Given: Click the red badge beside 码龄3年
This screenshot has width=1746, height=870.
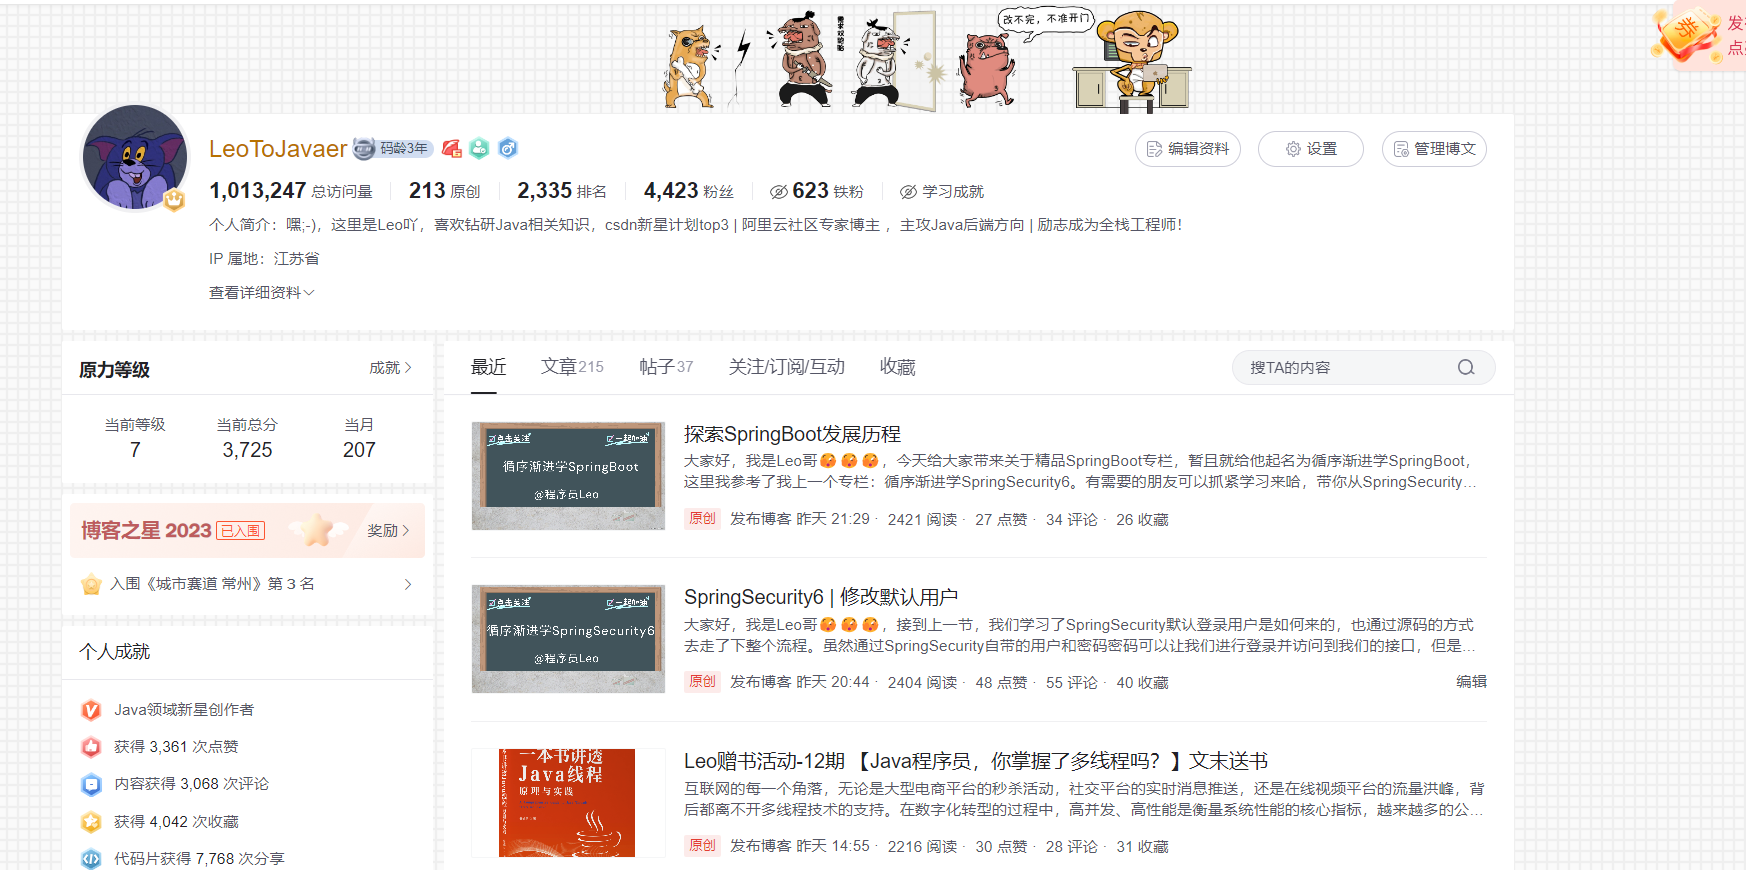Looking at the screenshot, I should tap(452, 149).
